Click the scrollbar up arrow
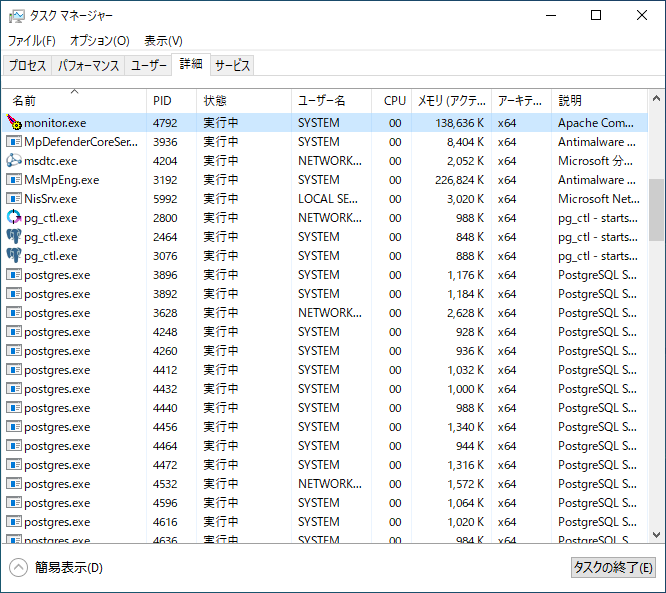Screen dimensions: 666x593 pyautogui.click(x=656, y=99)
